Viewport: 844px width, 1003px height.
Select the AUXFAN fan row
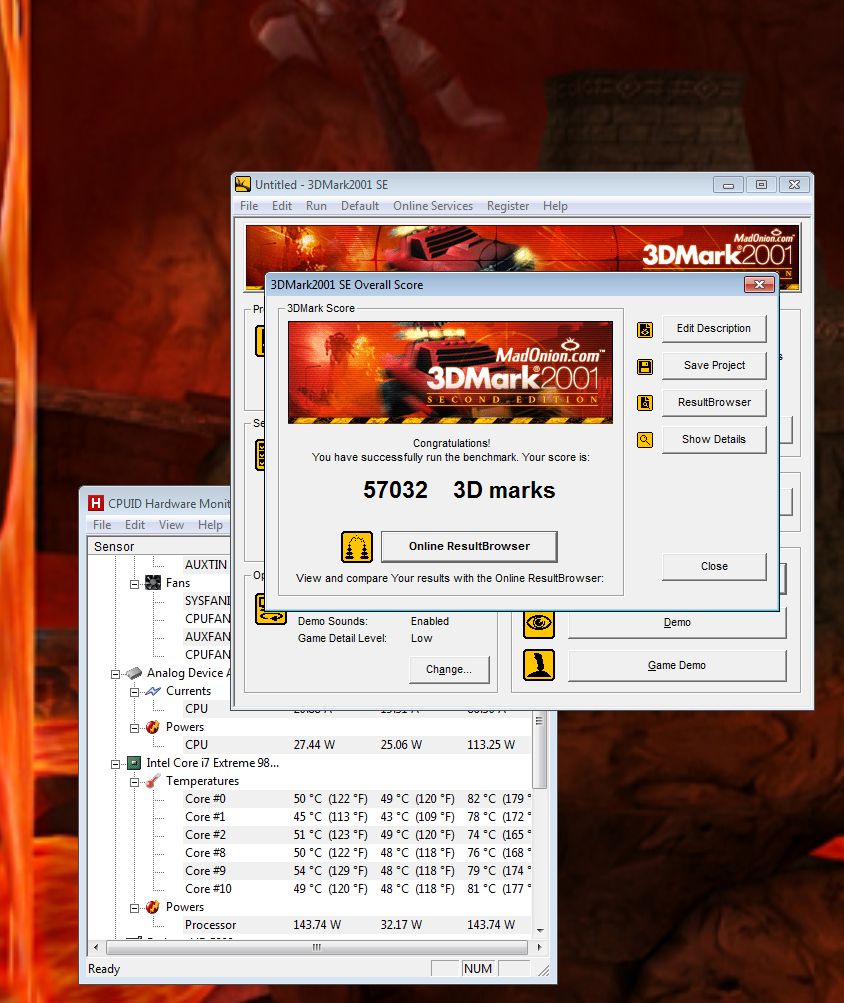pos(207,636)
